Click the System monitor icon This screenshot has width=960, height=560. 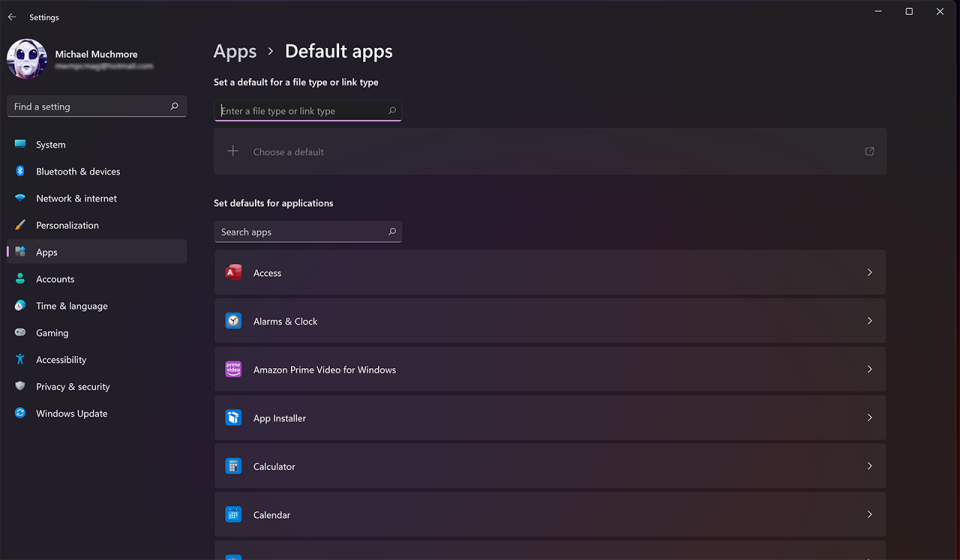(x=20, y=144)
